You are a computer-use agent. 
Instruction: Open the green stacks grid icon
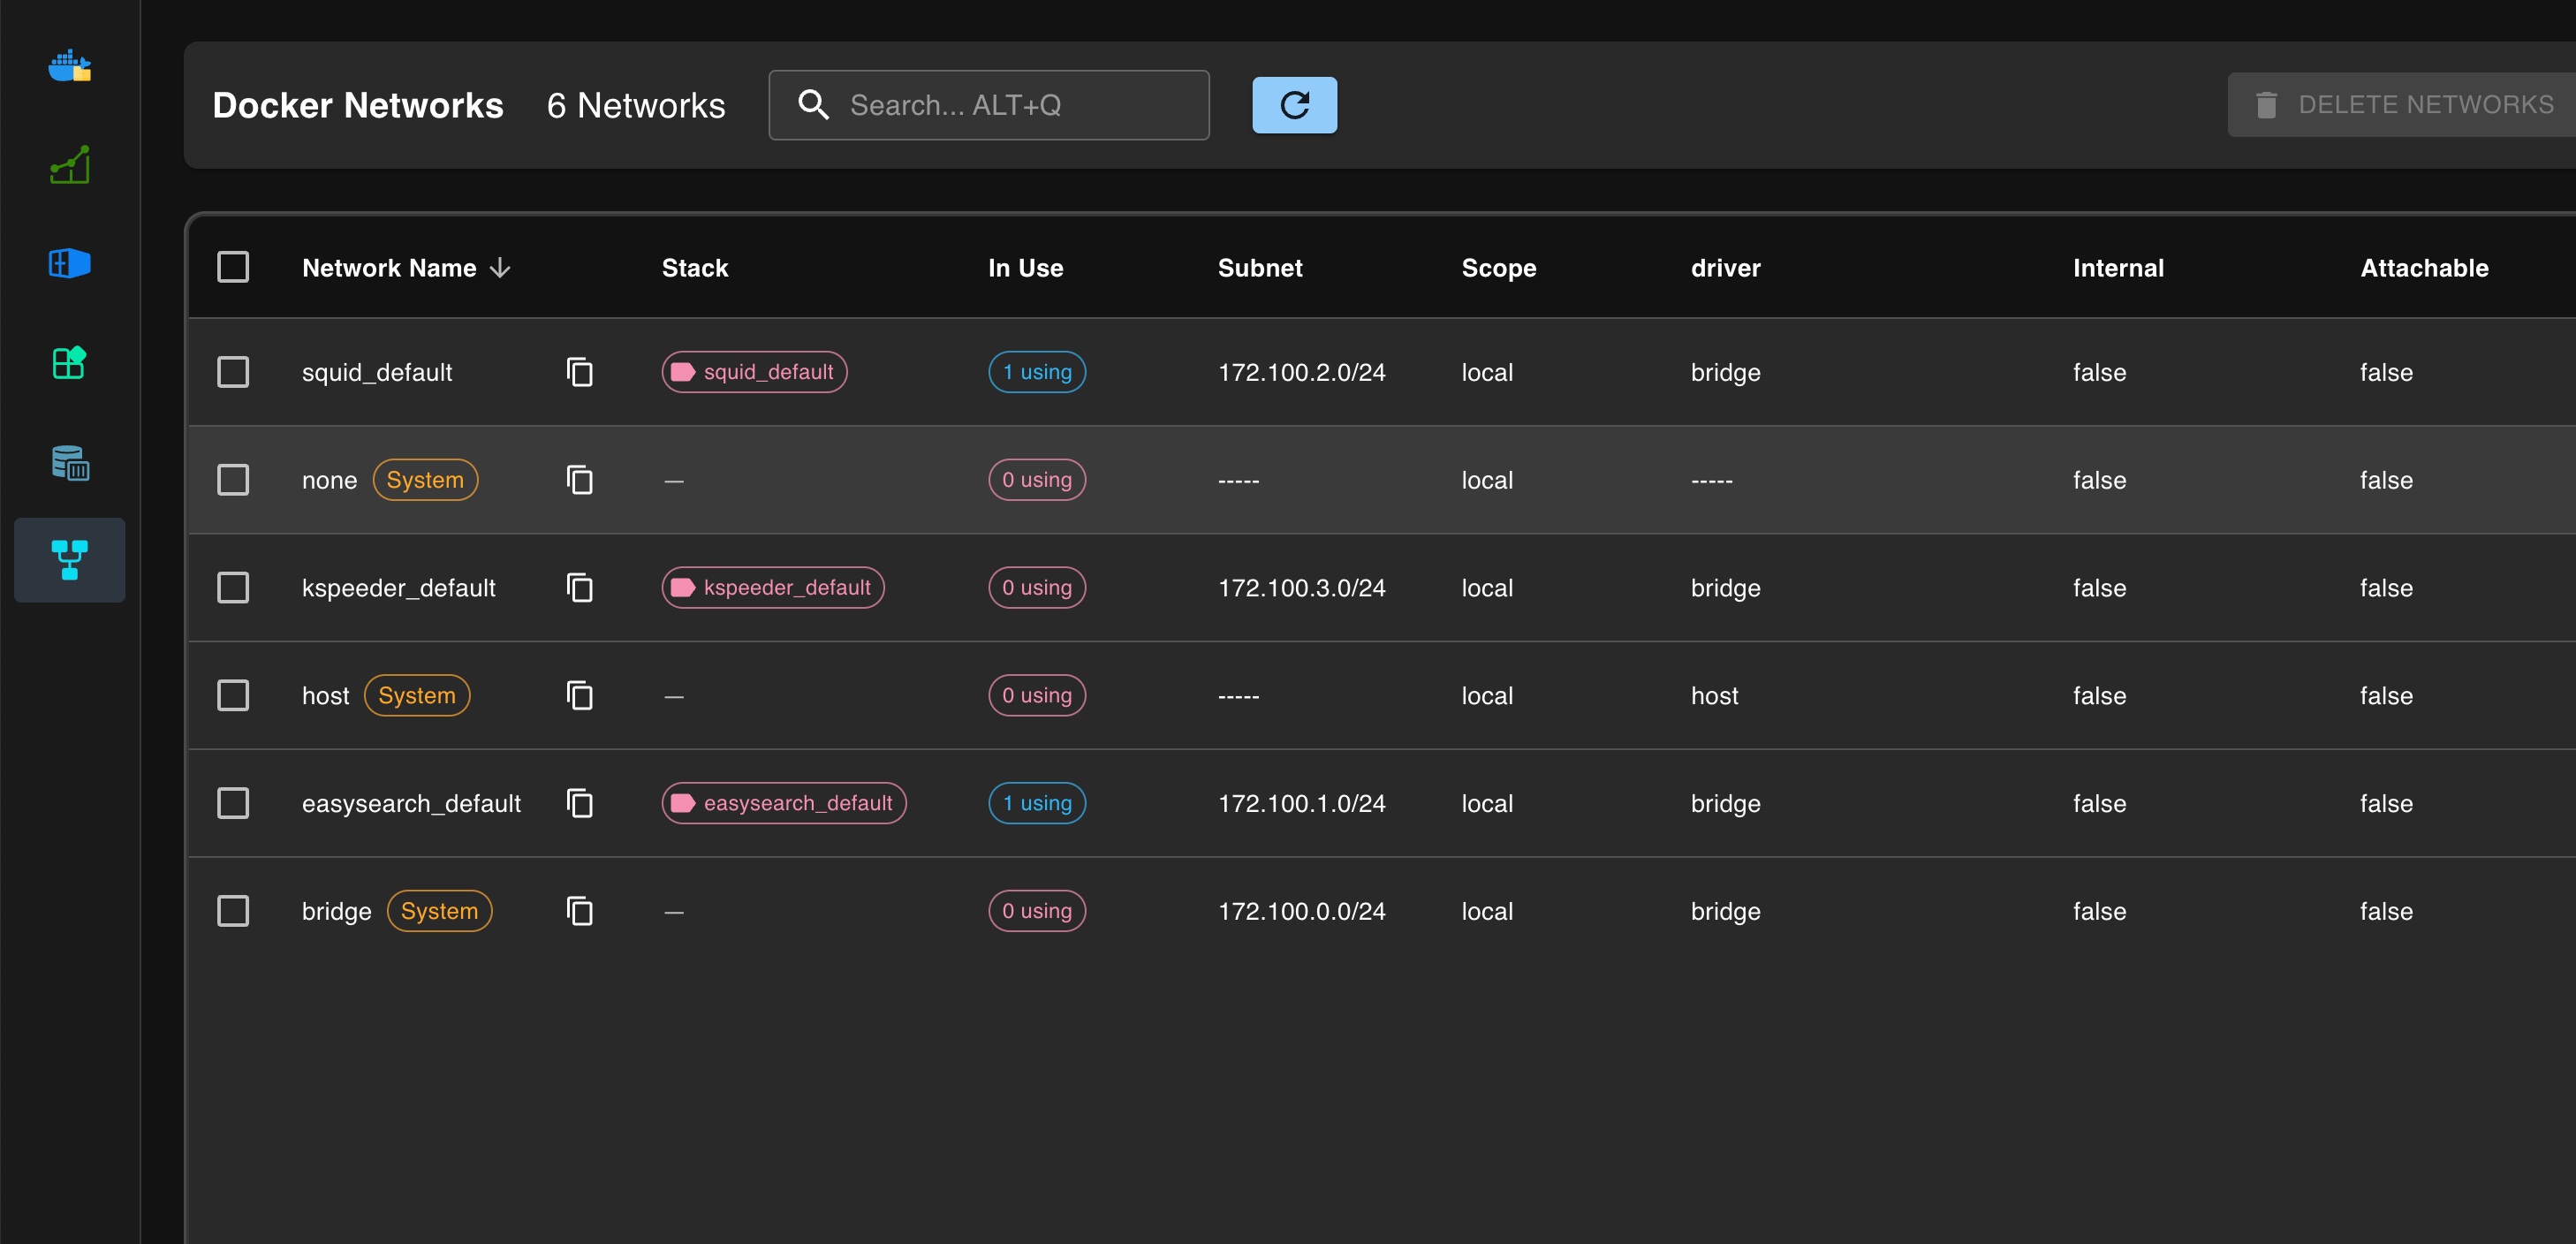(x=70, y=362)
